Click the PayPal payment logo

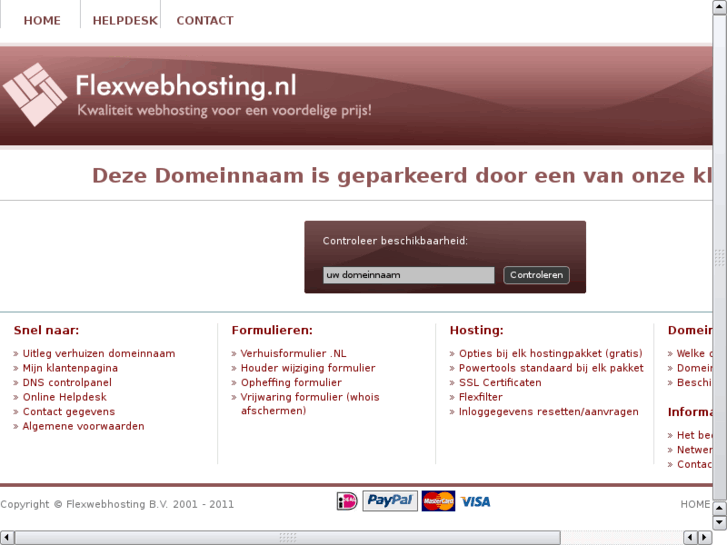coord(389,500)
